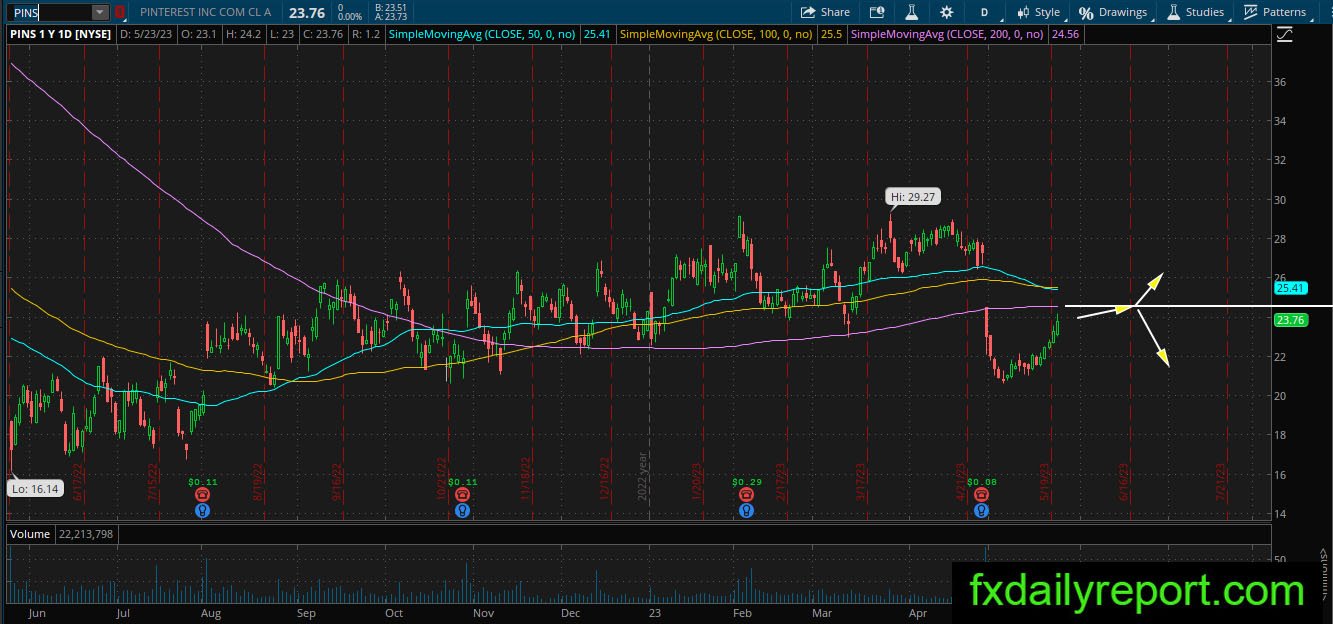This screenshot has width=1333, height=624.
Task: Click the Lo: 16.14 price bubble
Action: (34, 489)
